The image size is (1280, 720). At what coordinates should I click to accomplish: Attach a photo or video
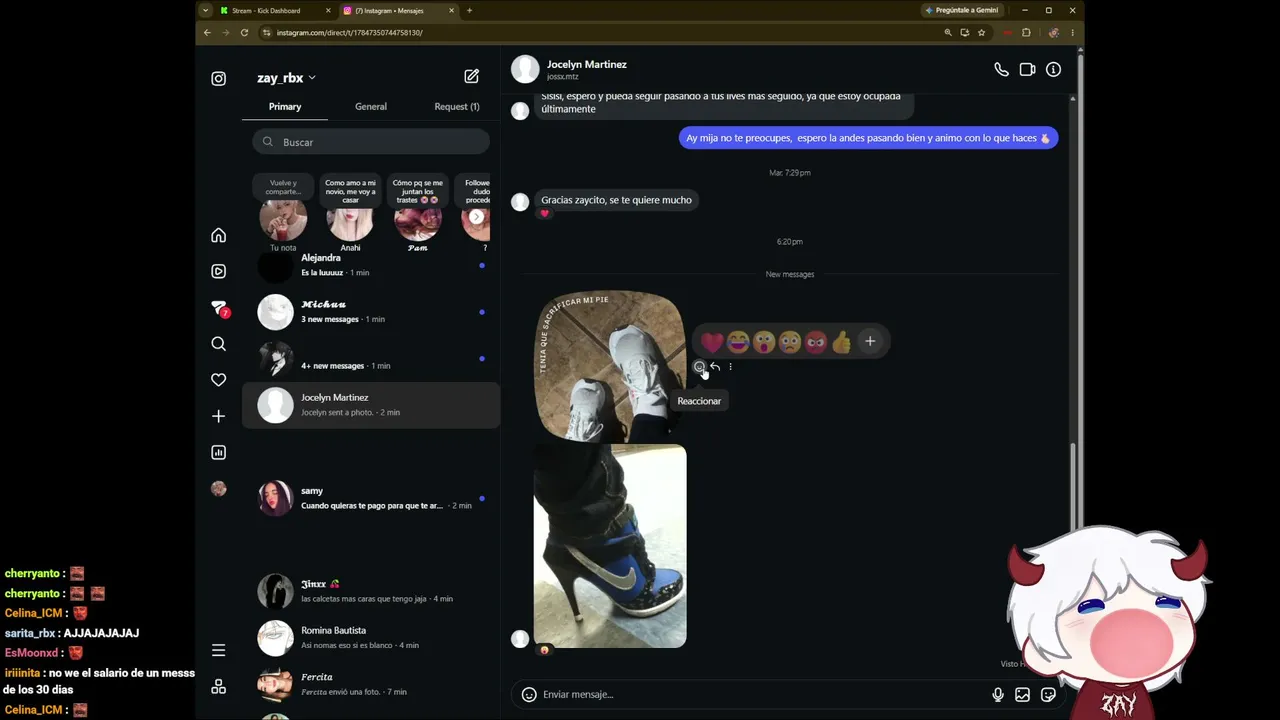point(1022,694)
